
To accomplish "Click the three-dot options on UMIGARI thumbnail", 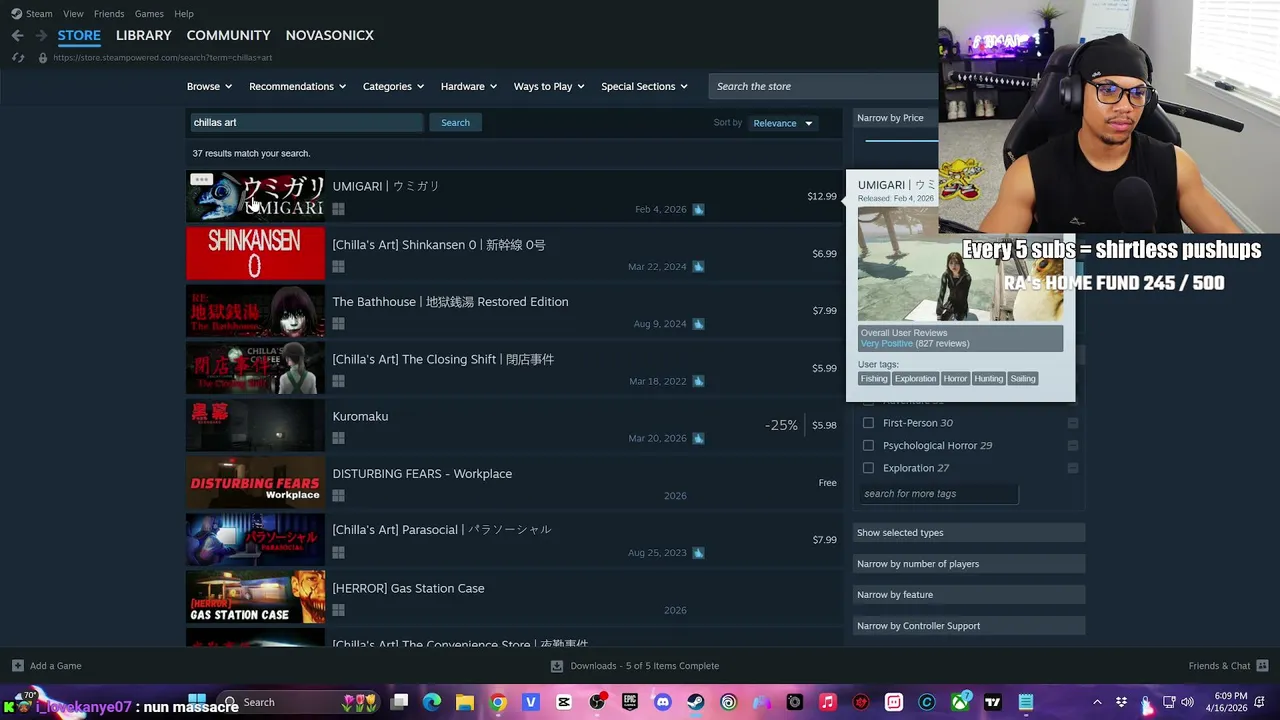I will [201, 180].
